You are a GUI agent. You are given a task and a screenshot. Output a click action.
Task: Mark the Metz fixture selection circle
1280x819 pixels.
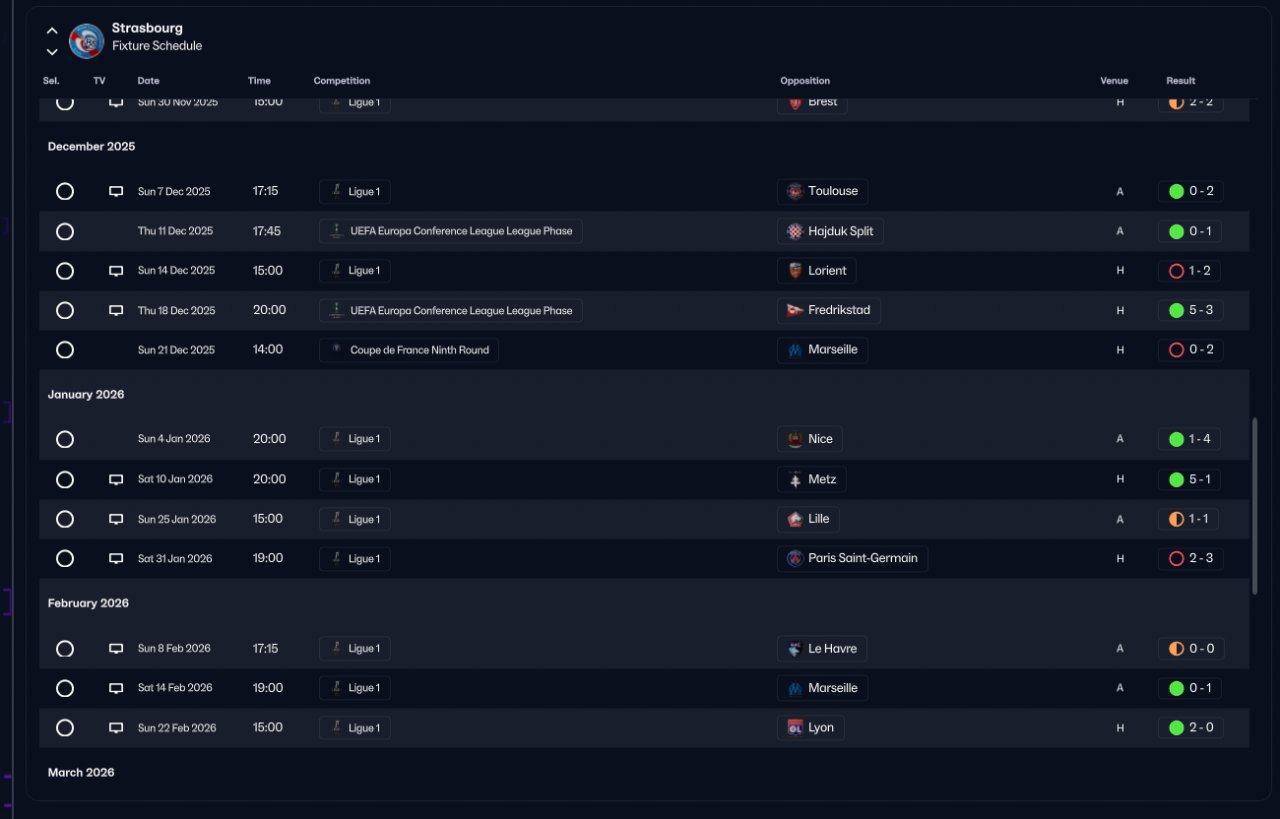click(65, 479)
